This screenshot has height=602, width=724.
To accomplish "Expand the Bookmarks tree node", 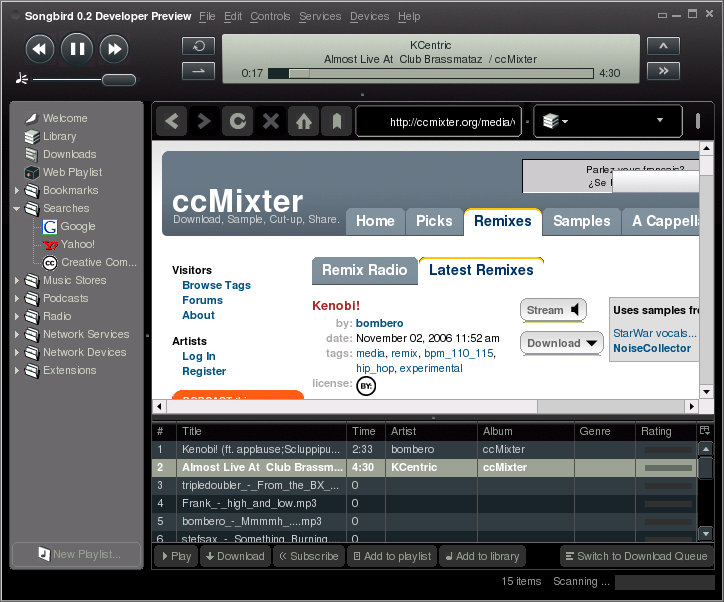I will pos(17,190).
